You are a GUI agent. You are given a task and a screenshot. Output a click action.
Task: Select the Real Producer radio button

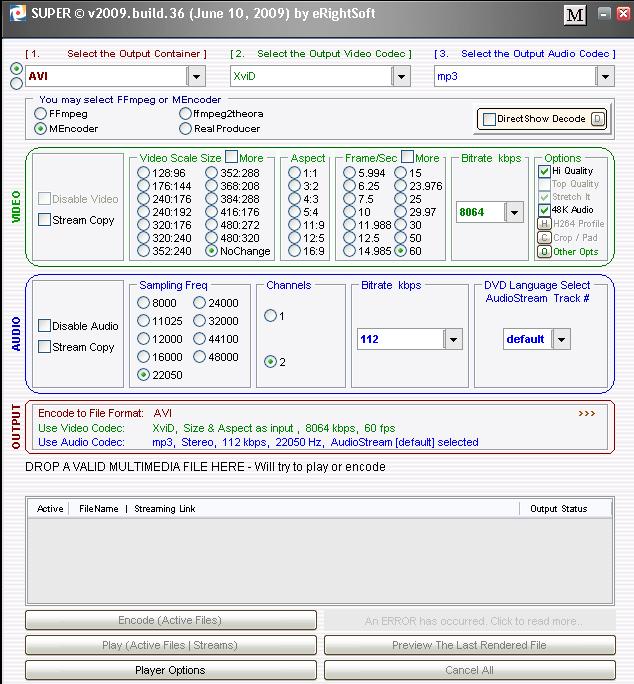click(185, 129)
